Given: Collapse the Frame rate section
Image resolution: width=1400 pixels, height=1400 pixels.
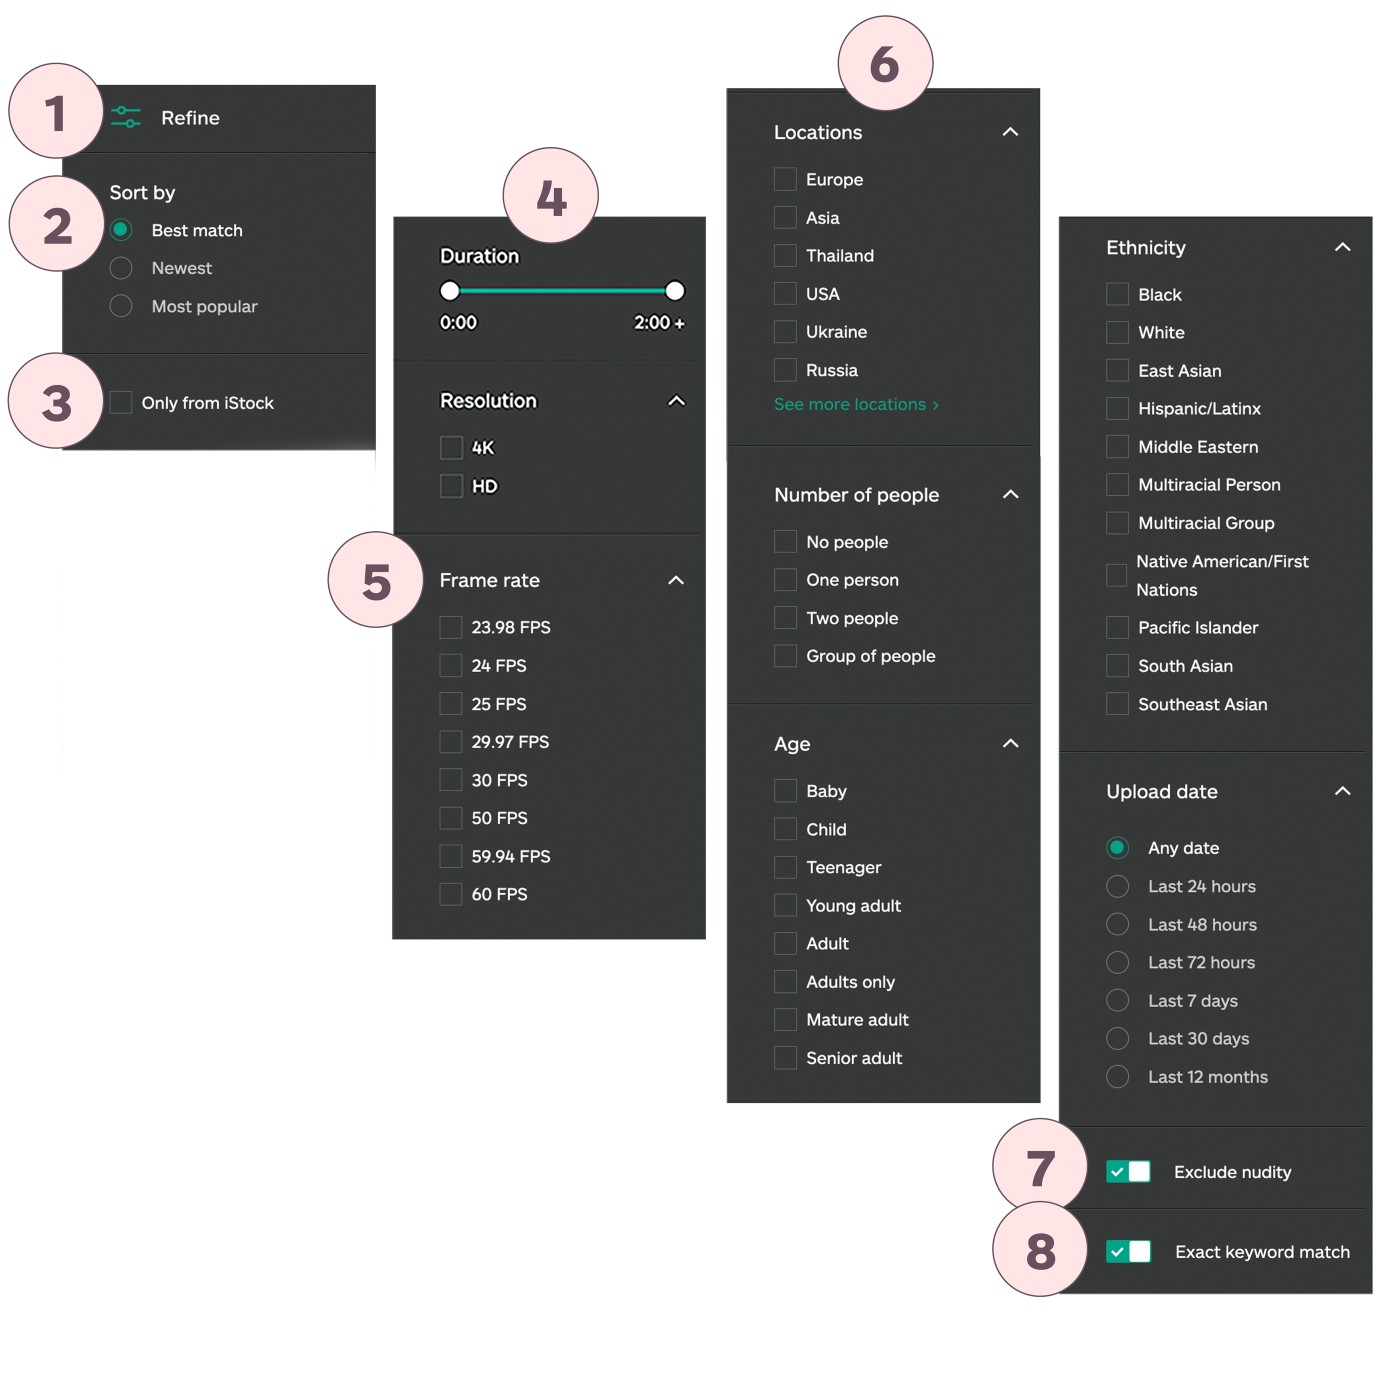Looking at the screenshot, I should (x=676, y=581).
